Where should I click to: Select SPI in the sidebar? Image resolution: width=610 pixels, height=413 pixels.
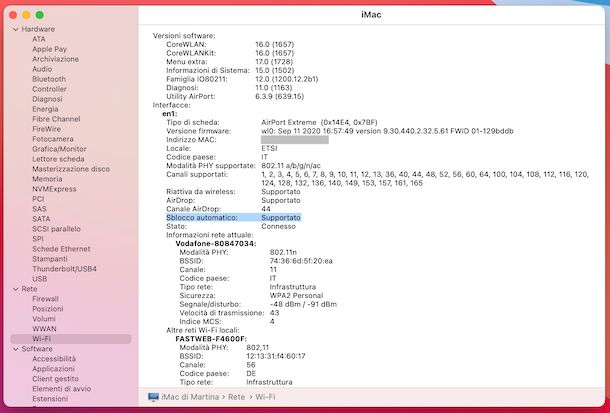tap(38, 239)
